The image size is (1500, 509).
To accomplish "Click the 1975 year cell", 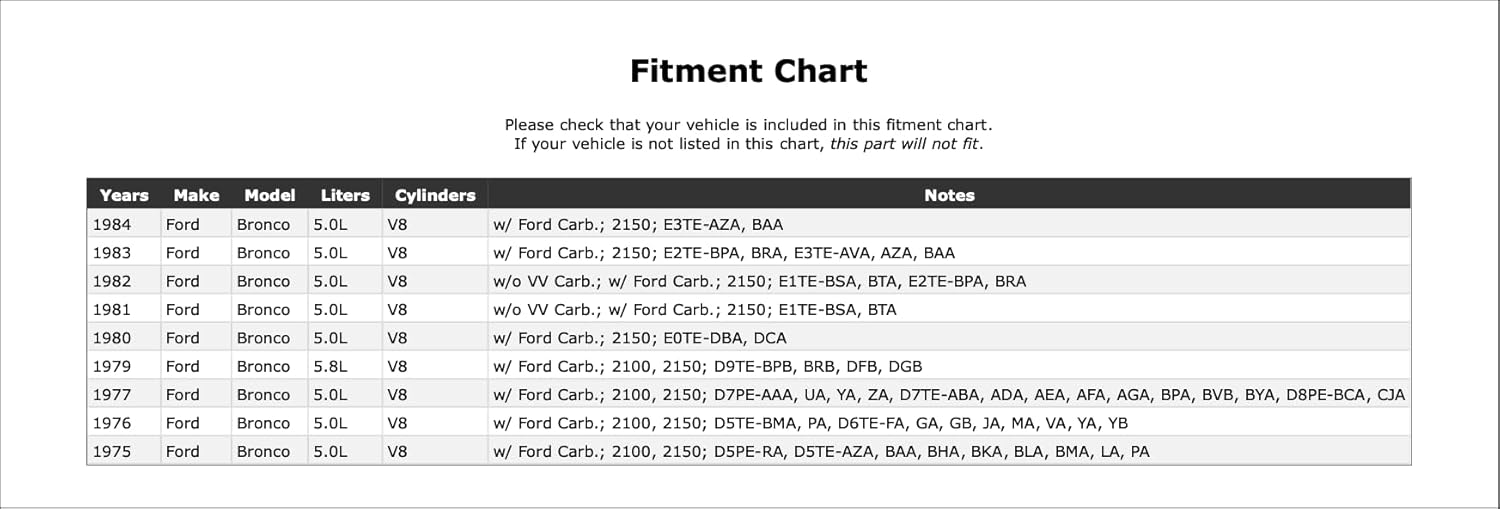I will (x=112, y=451).
